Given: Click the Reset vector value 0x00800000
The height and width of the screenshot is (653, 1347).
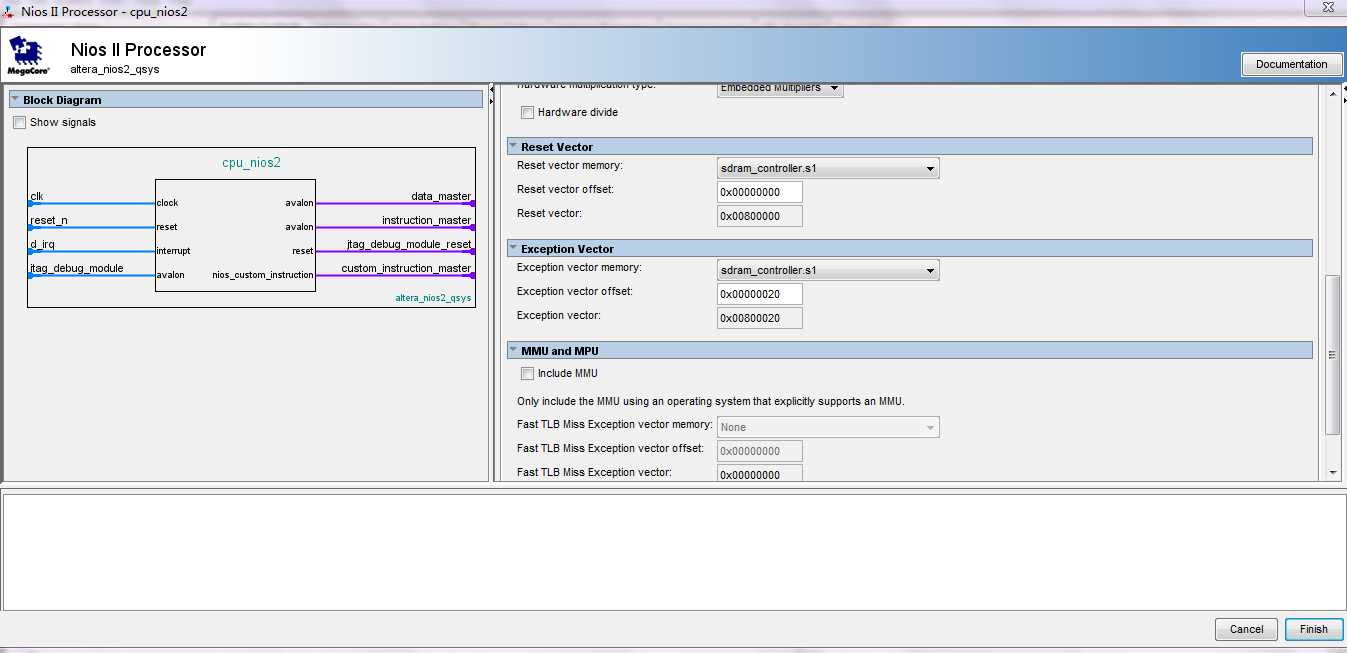Looking at the screenshot, I should (x=760, y=216).
